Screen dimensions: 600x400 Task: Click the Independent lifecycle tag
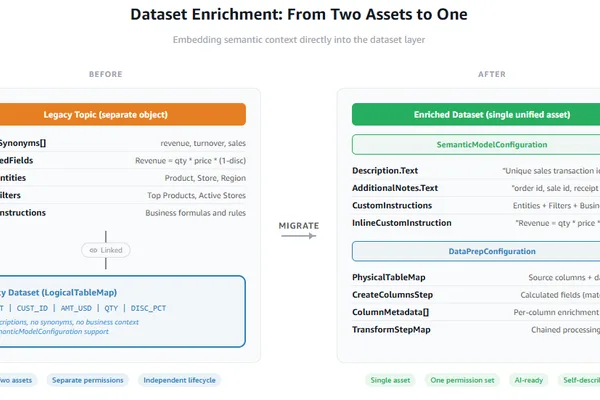pyautogui.click(x=179, y=380)
